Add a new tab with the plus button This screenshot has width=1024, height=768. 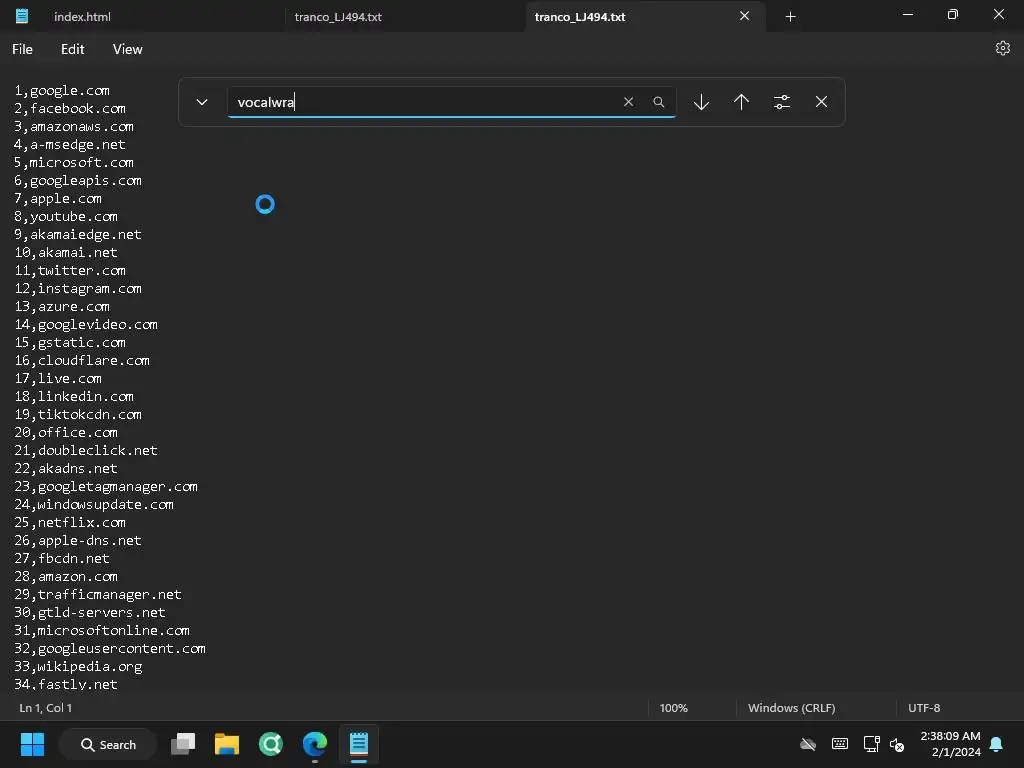coord(790,17)
